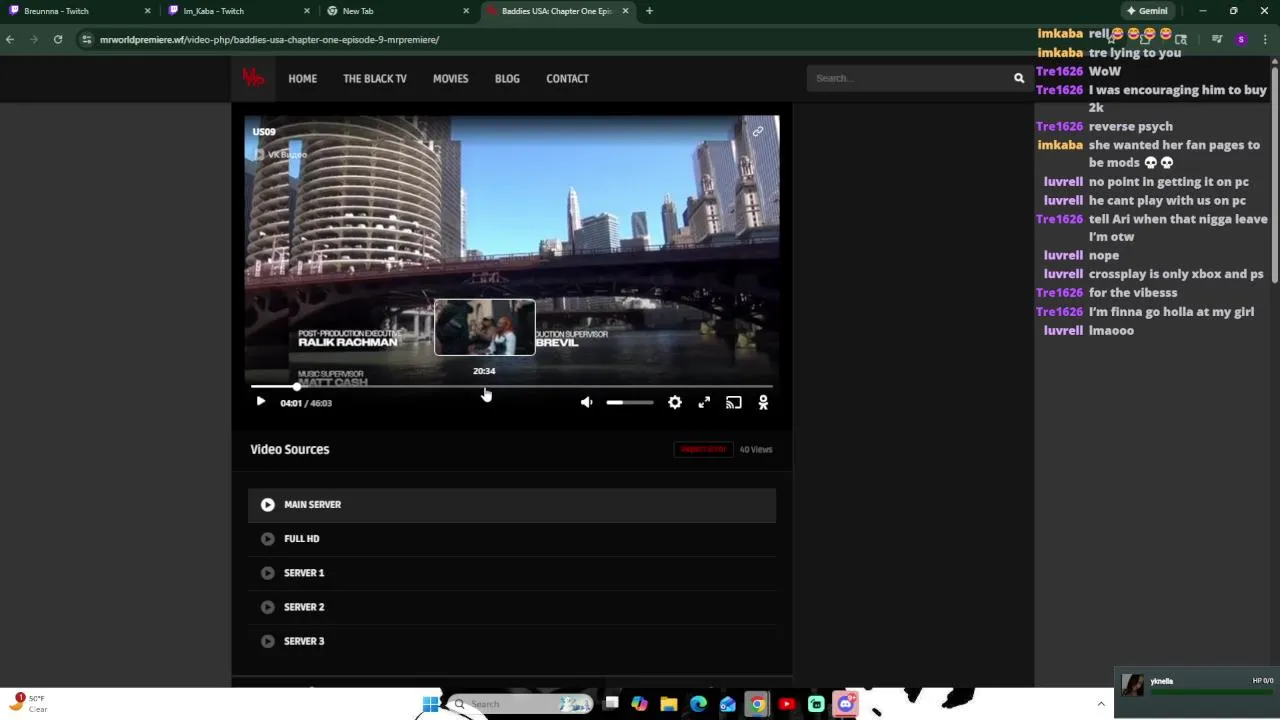Switch to the Breunnna - Twitch tab
This screenshot has width=1280, height=720.
tap(80, 11)
